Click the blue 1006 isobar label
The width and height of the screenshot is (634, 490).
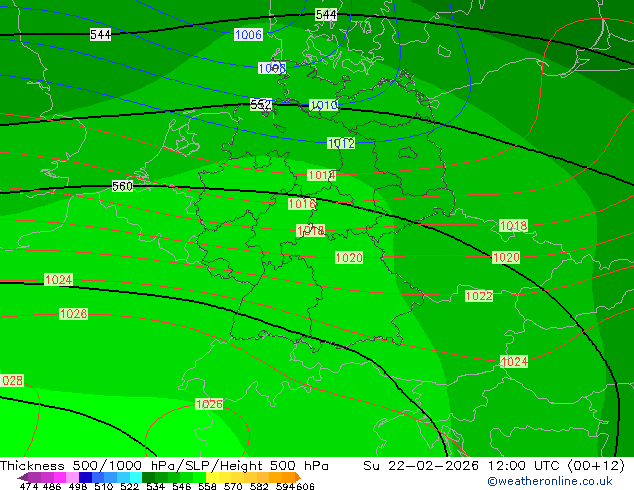[248, 35]
